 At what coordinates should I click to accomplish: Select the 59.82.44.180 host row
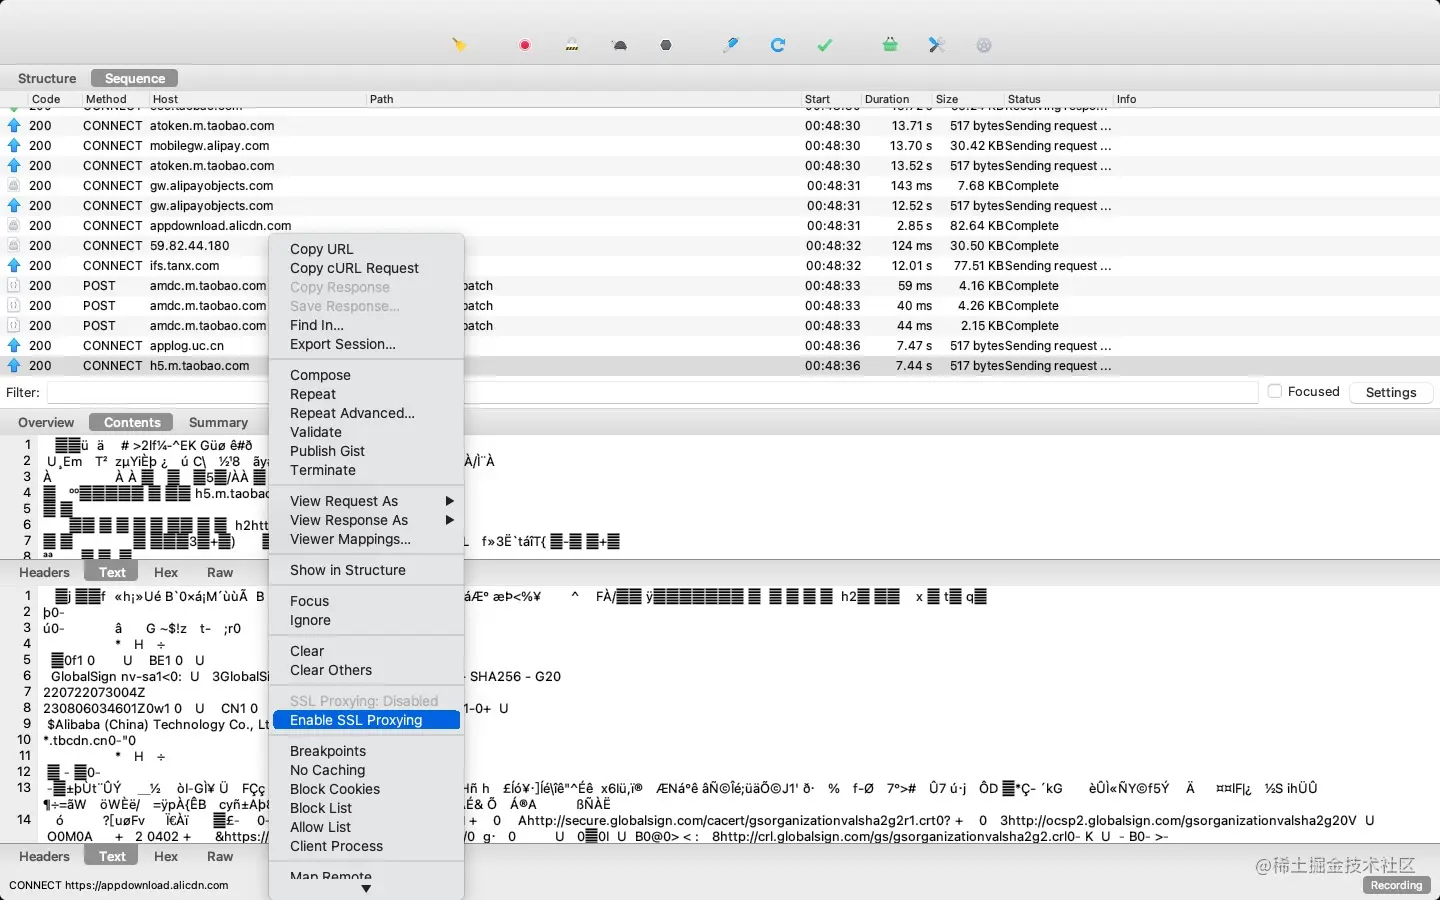(720, 246)
